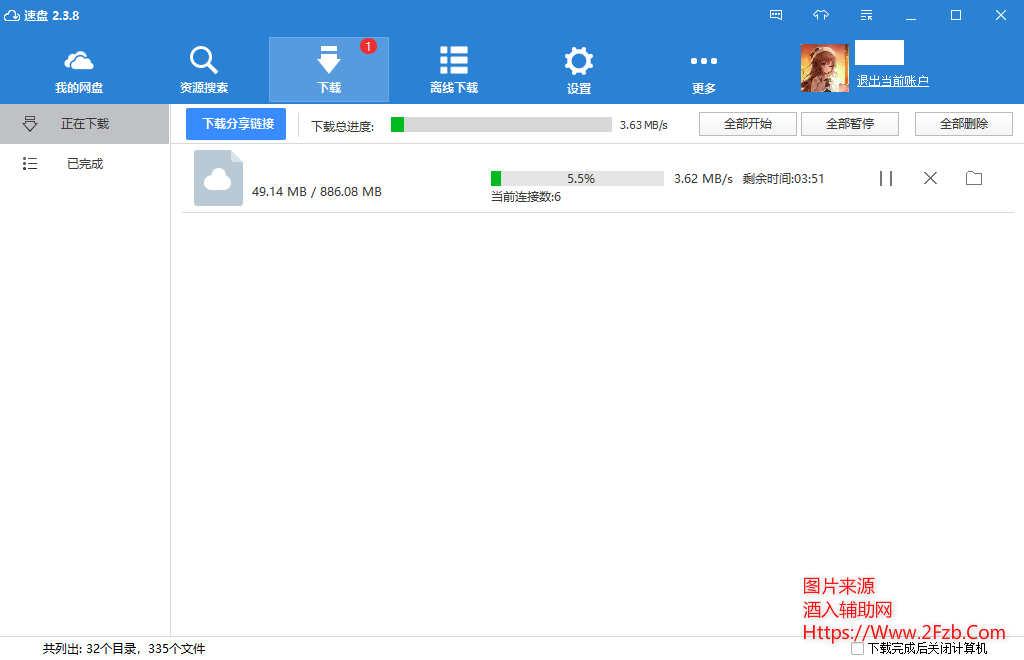Select the 资源搜索 search icon
This screenshot has width=1024, height=660.
point(204,67)
